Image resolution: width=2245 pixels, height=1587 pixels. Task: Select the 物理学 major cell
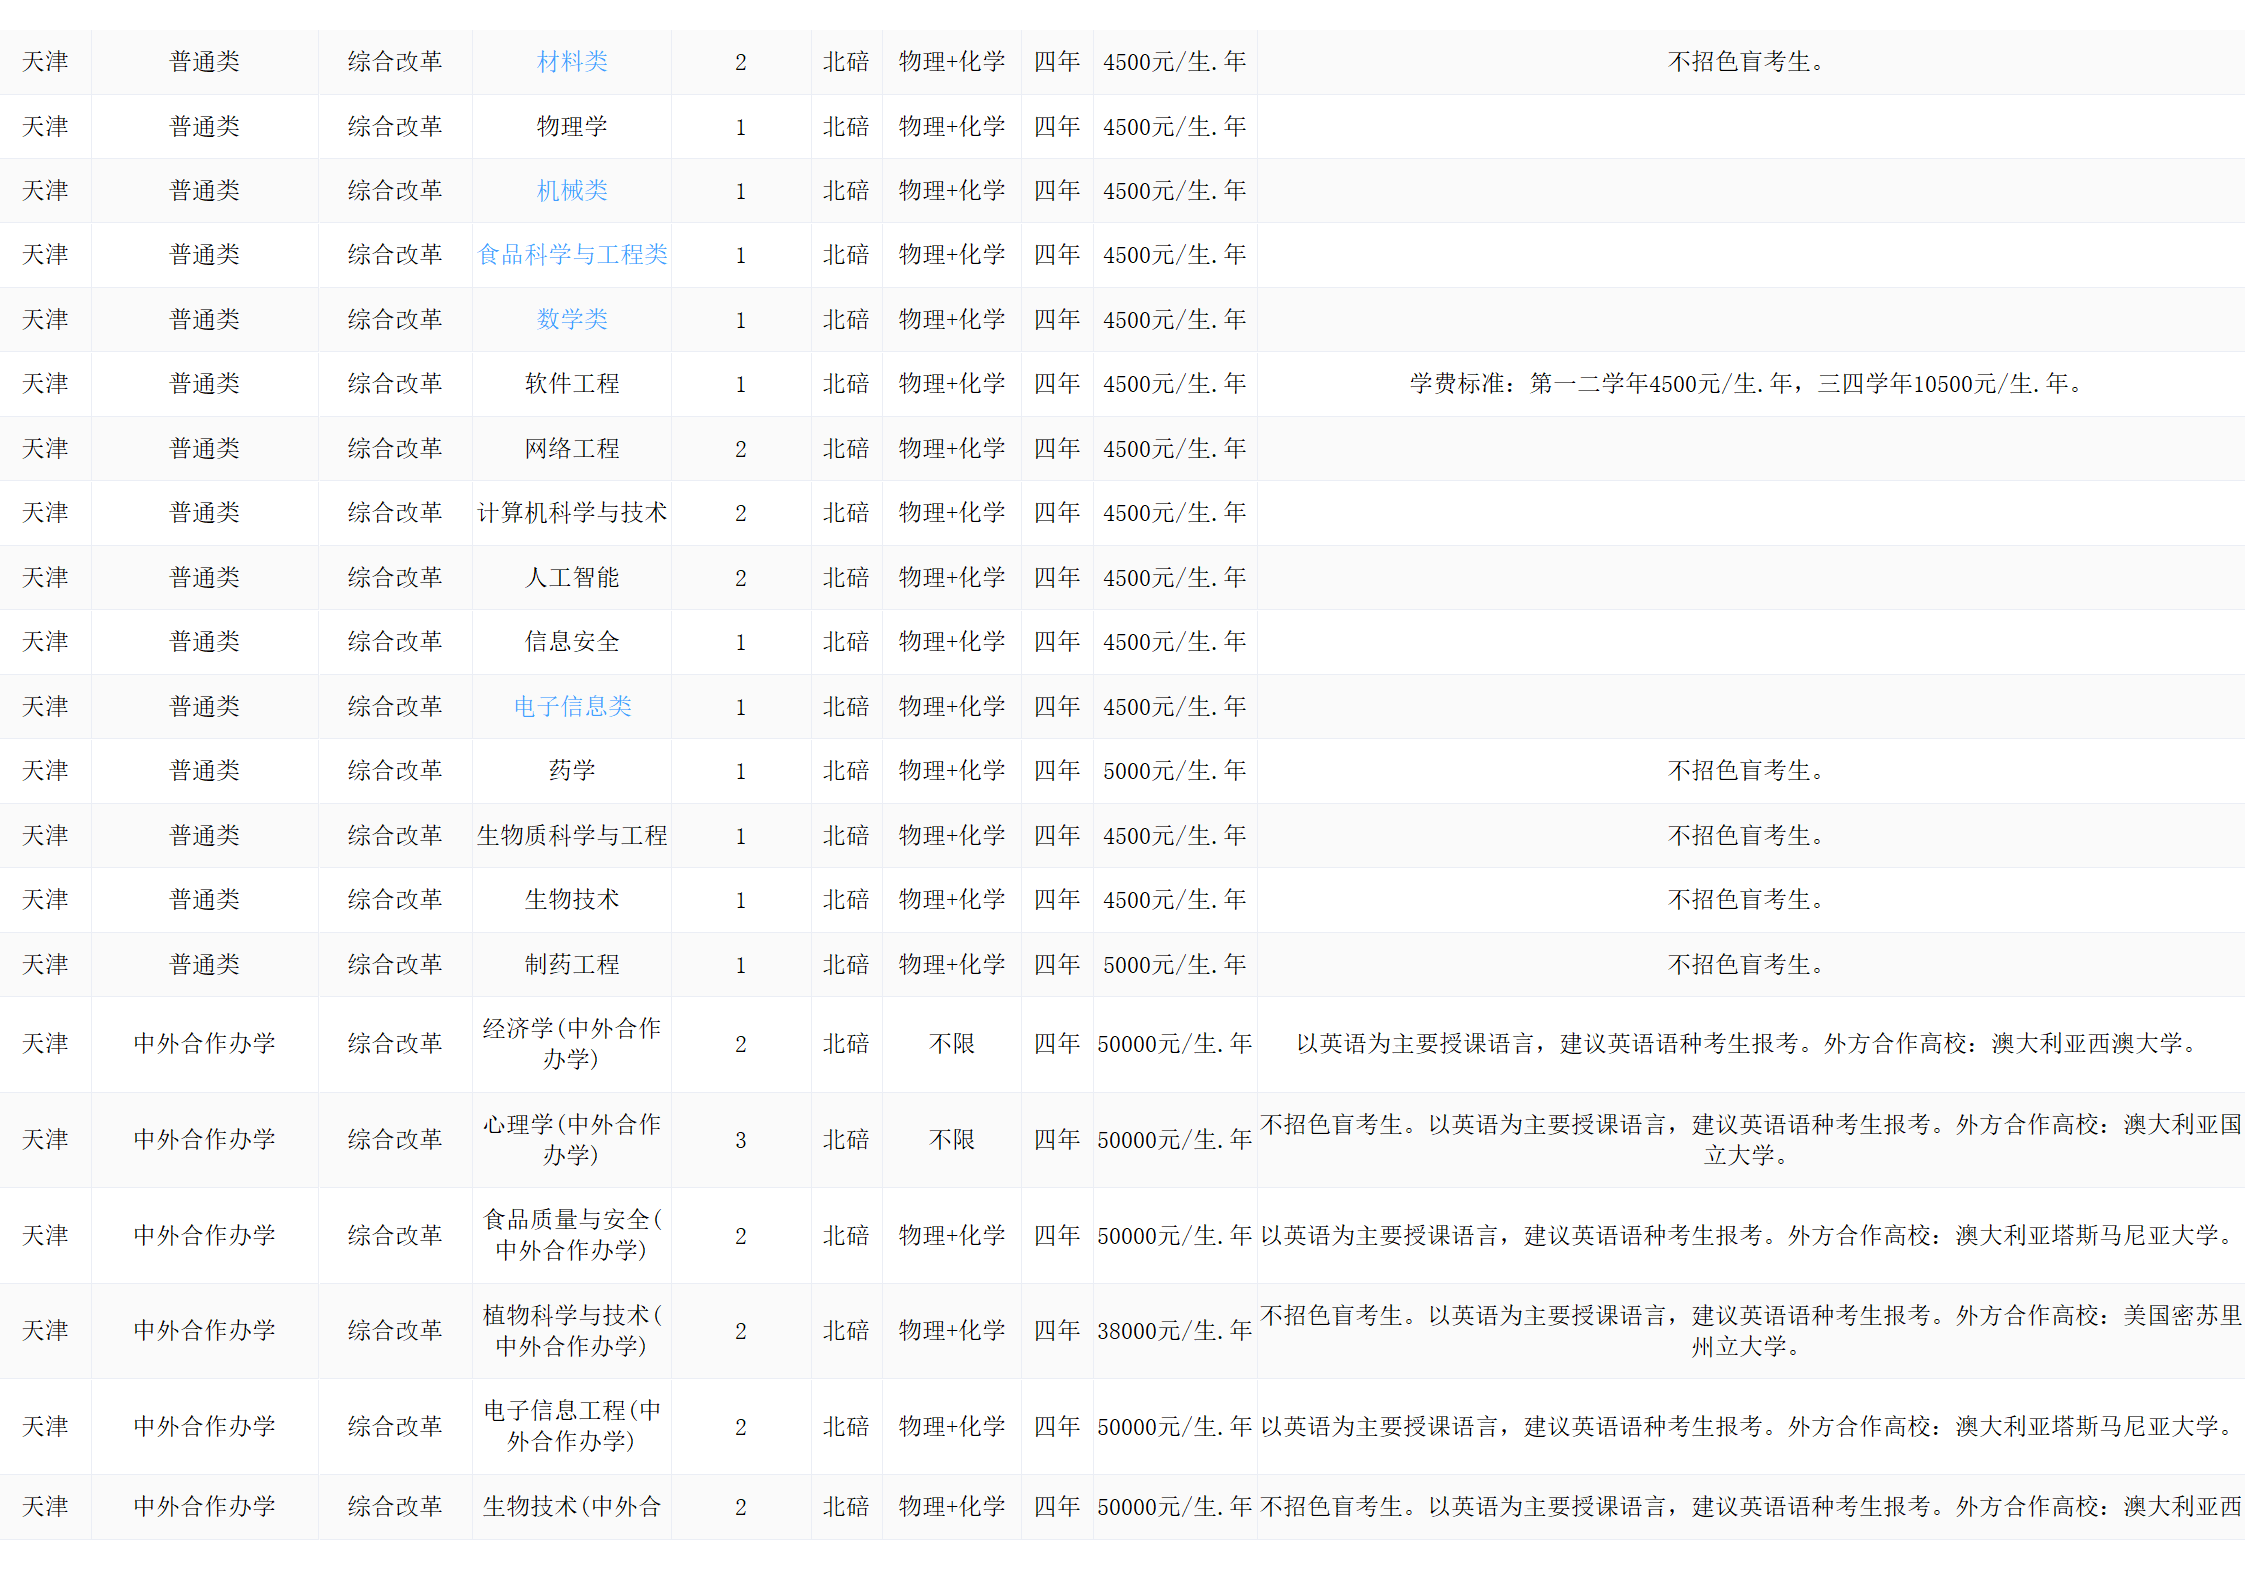tap(572, 127)
